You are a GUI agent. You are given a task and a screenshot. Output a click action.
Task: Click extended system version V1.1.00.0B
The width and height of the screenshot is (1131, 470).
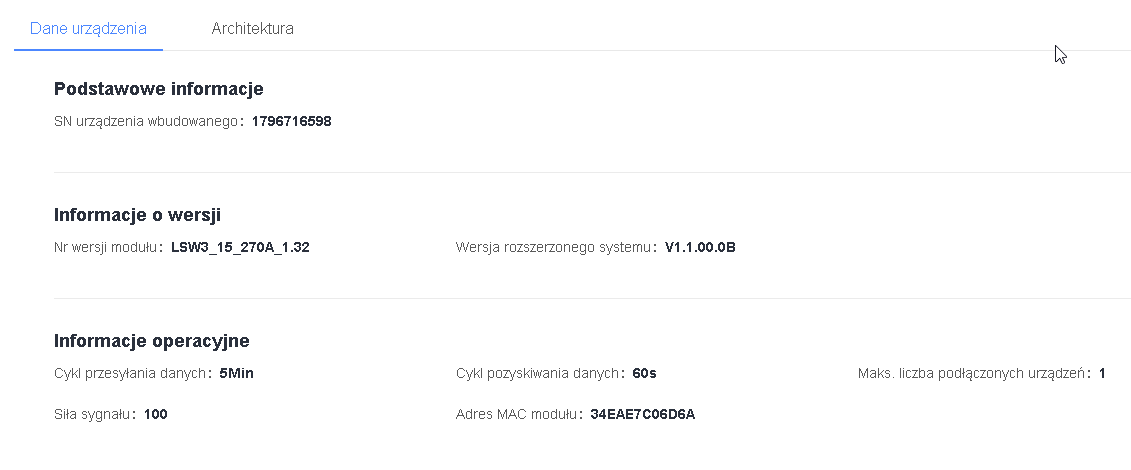[x=700, y=248]
